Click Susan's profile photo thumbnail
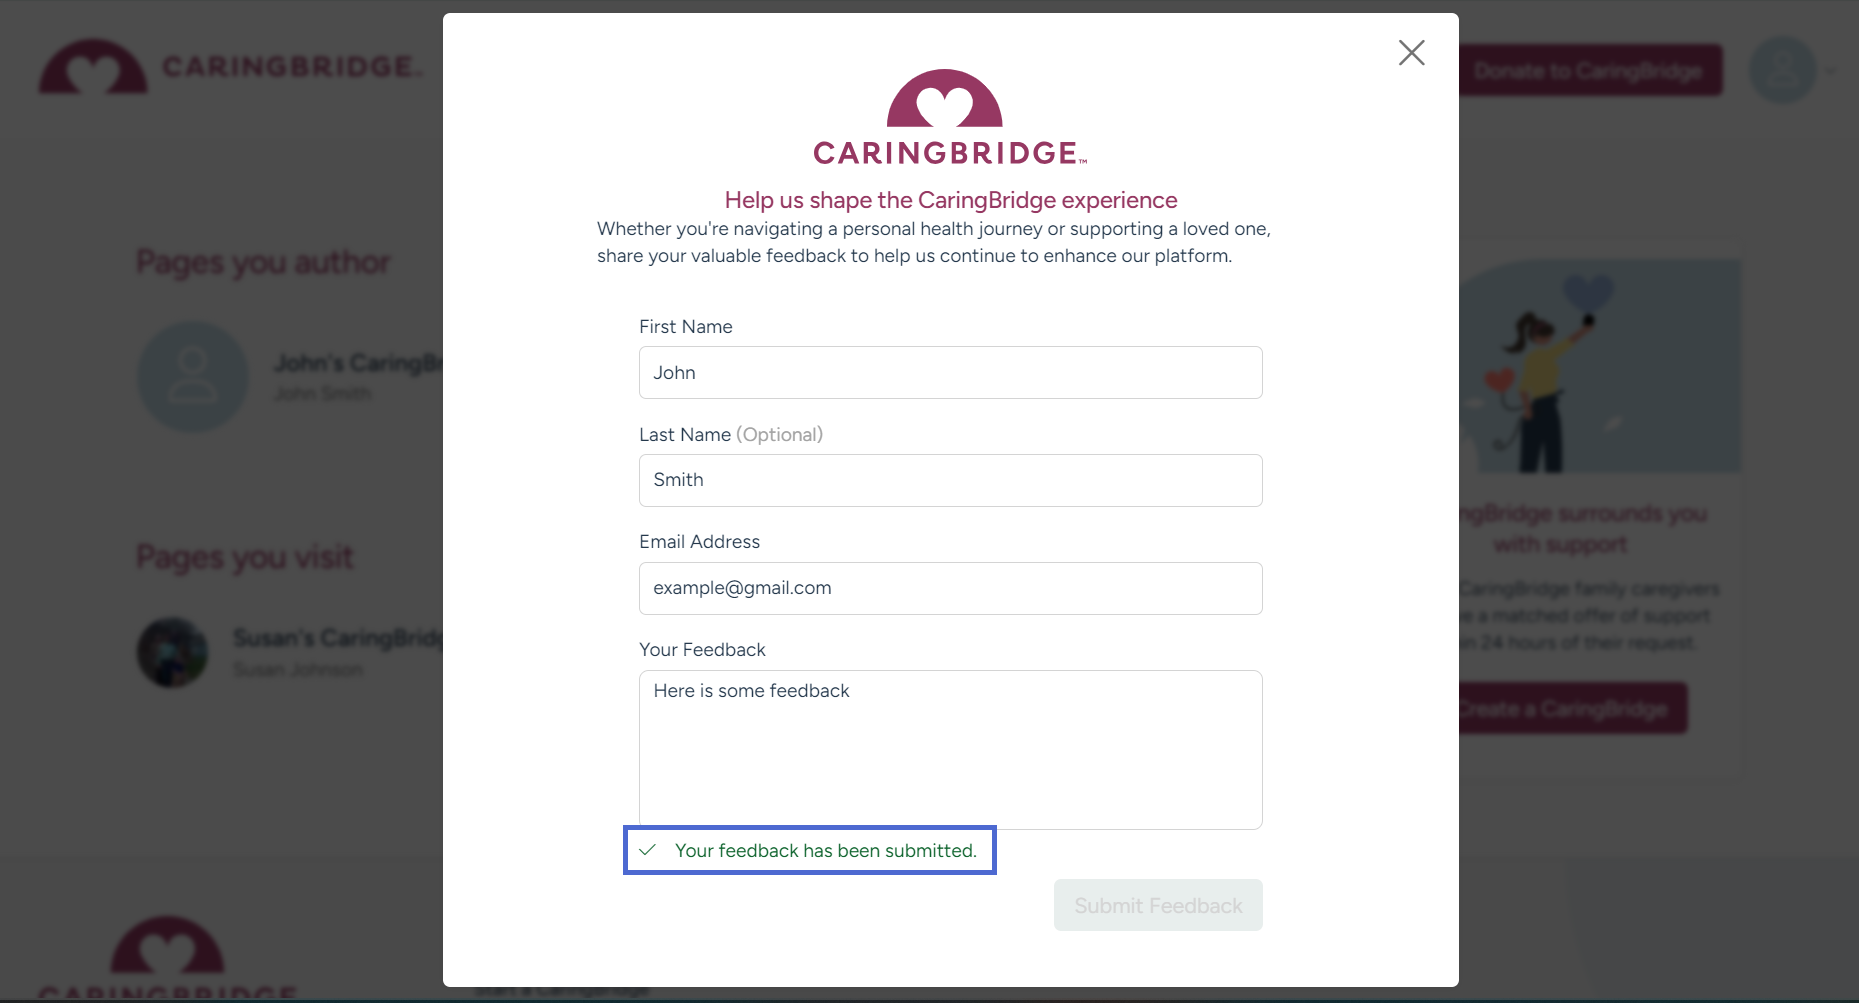Screen dimensions: 1859x1003 (x=172, y=653)
